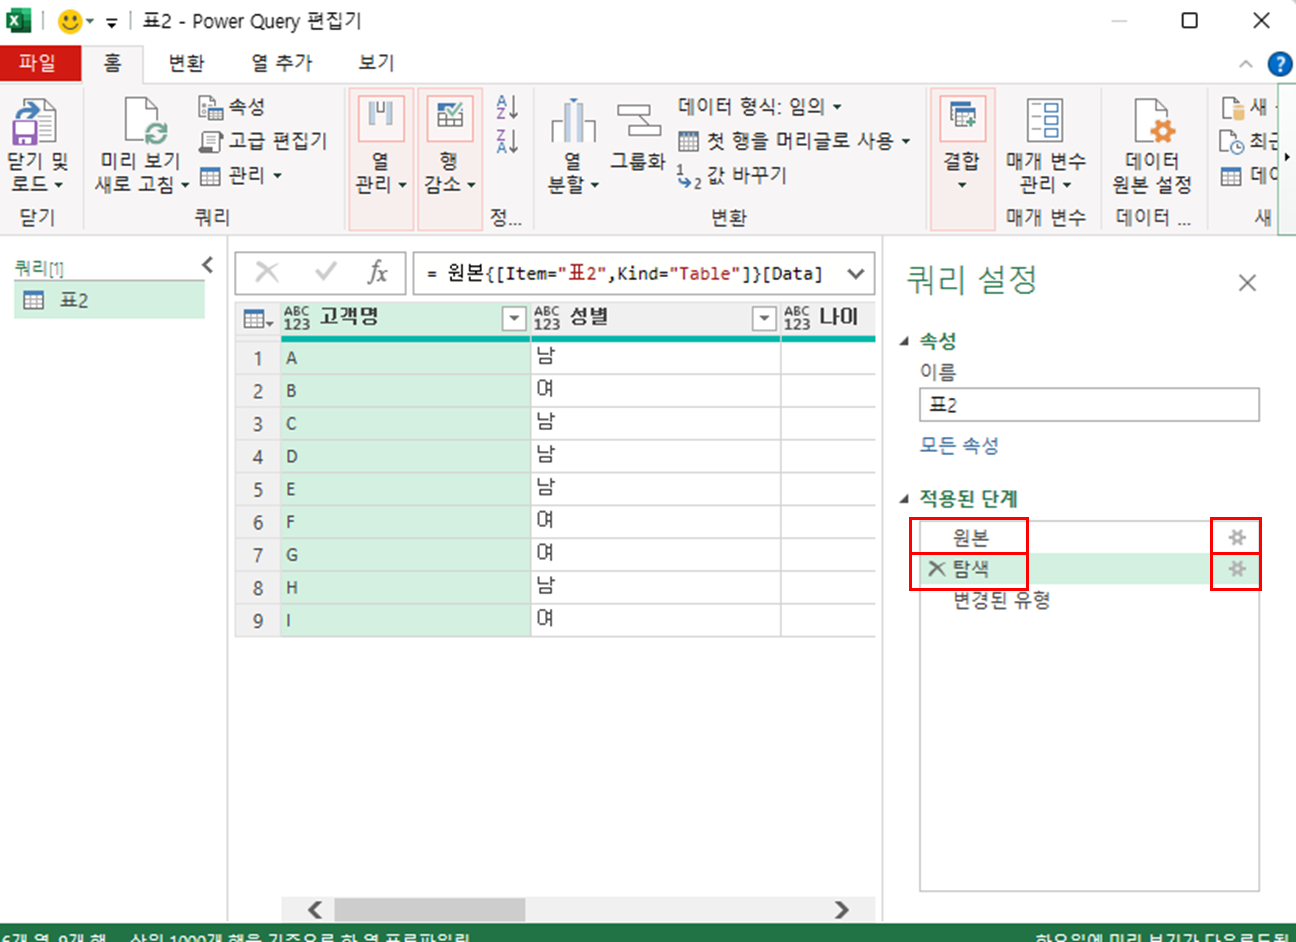Switch to the Transform (변환) tab
The width and height of the screenshot is (1296, 942).
pyautogui.click(x=186, y=63)
